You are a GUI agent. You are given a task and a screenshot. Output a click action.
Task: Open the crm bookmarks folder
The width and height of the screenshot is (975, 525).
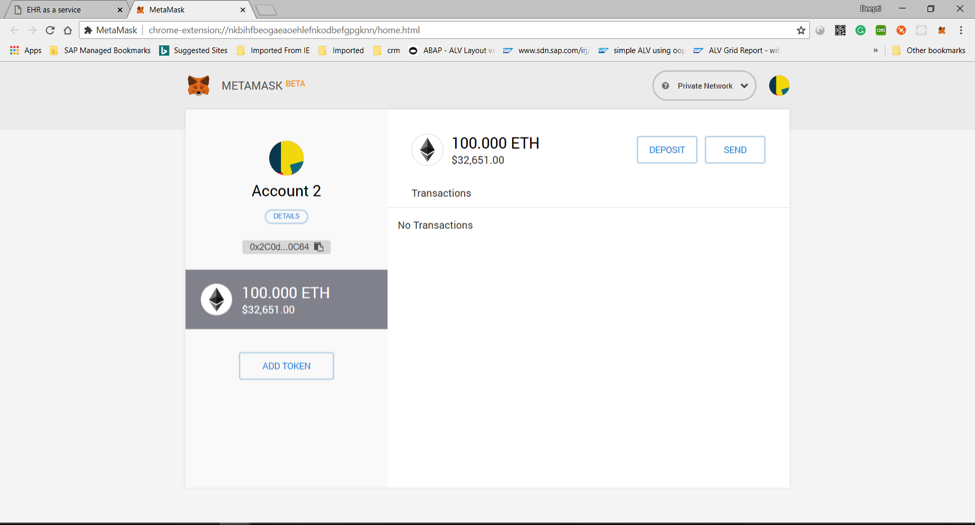coord(387,50)
